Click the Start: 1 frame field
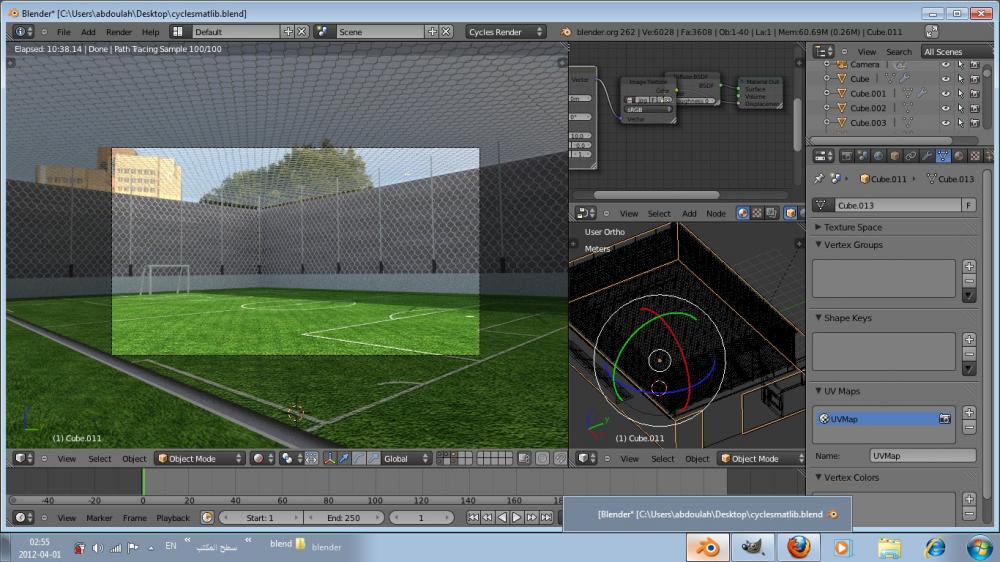Screen dimensions: 1000x562 260,517
